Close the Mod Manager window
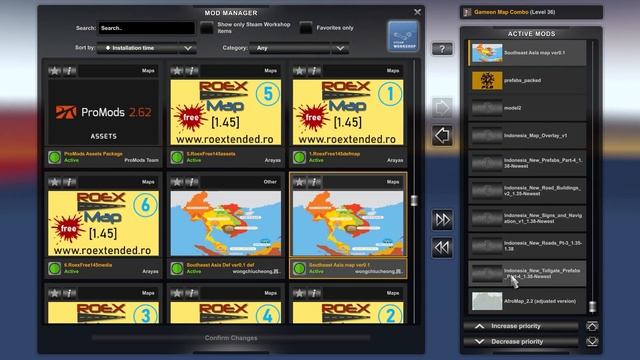The image size is (640, 360). (x=417, y=12)
